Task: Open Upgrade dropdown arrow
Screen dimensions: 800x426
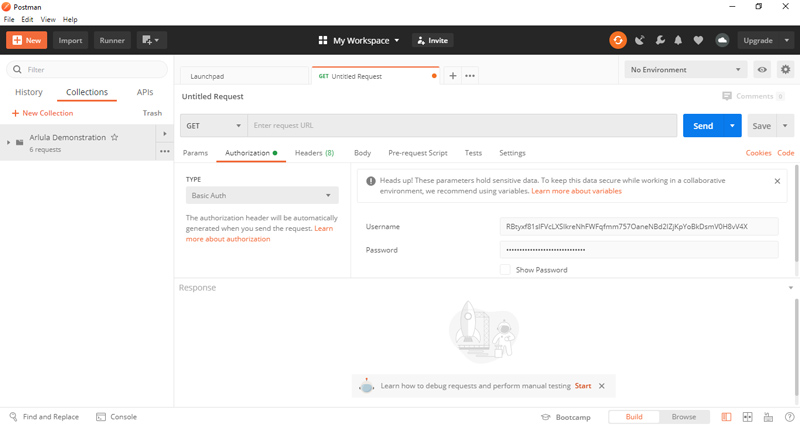Action: (x=786, y=40)
